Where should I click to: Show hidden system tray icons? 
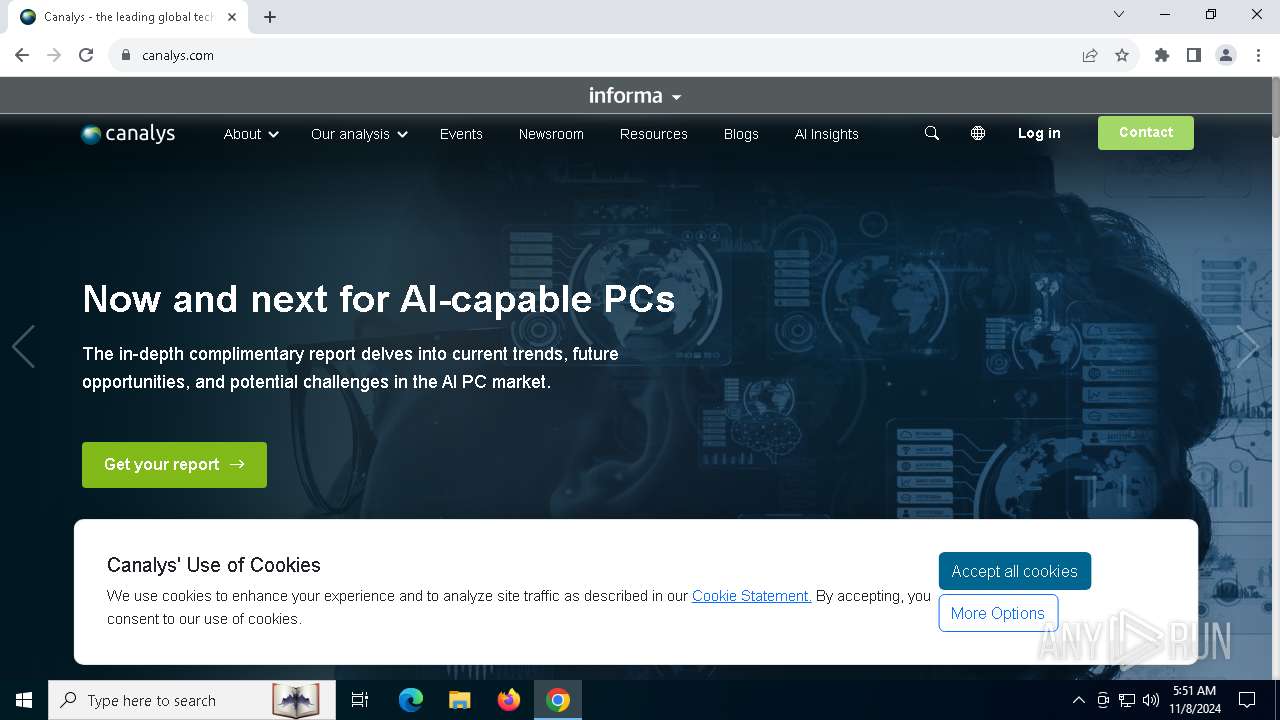1078,700
